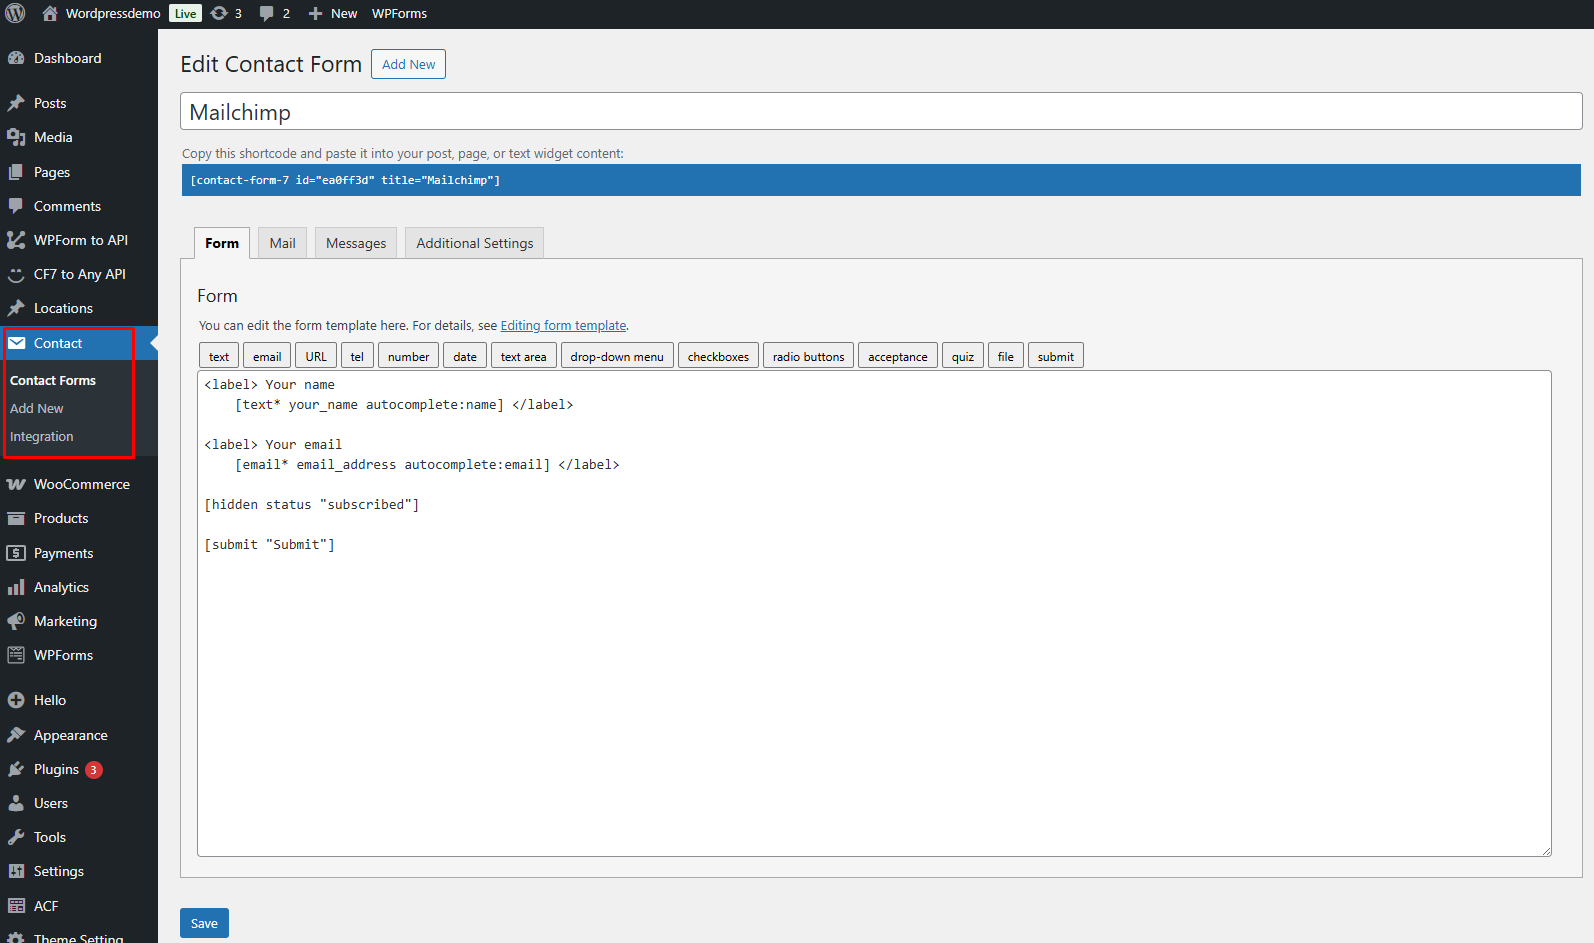Click the Posts pin icon
The image size is (1594, 943).
point(16,103)
